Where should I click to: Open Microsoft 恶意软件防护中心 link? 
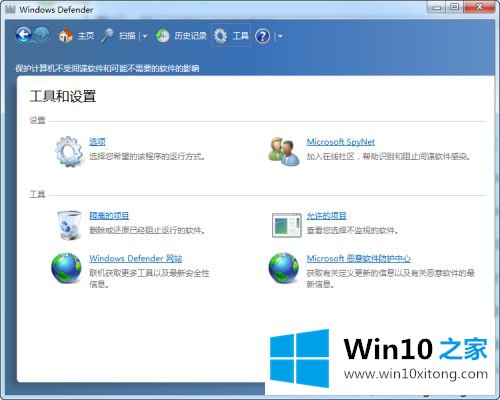click(x=359, y=258)
